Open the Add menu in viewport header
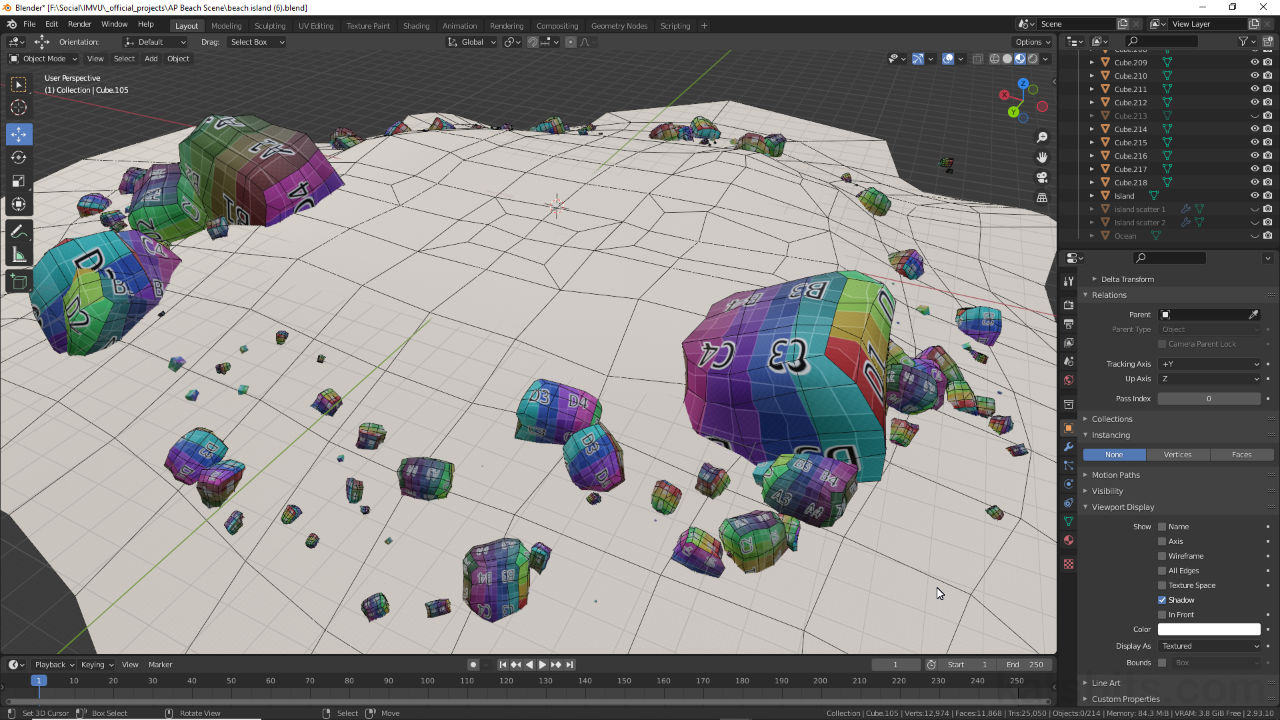 [151, 58]
